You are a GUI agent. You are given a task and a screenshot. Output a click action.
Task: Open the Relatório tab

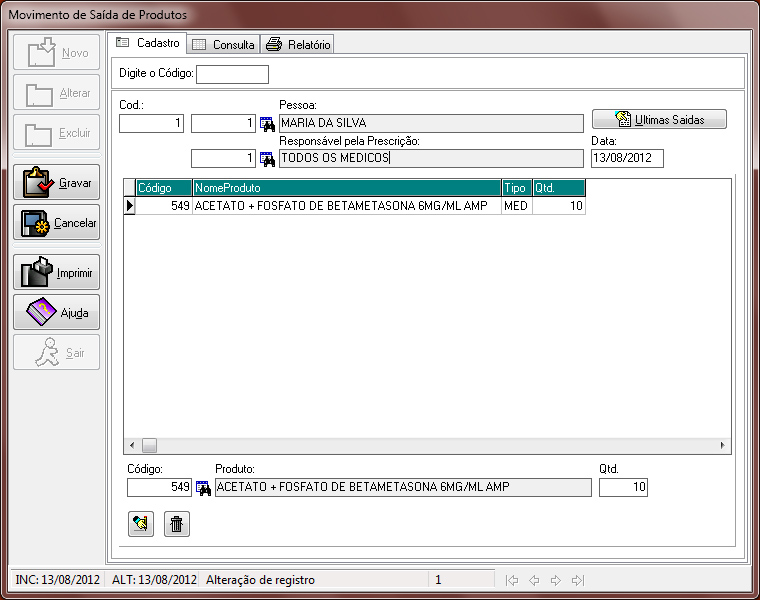298,44
